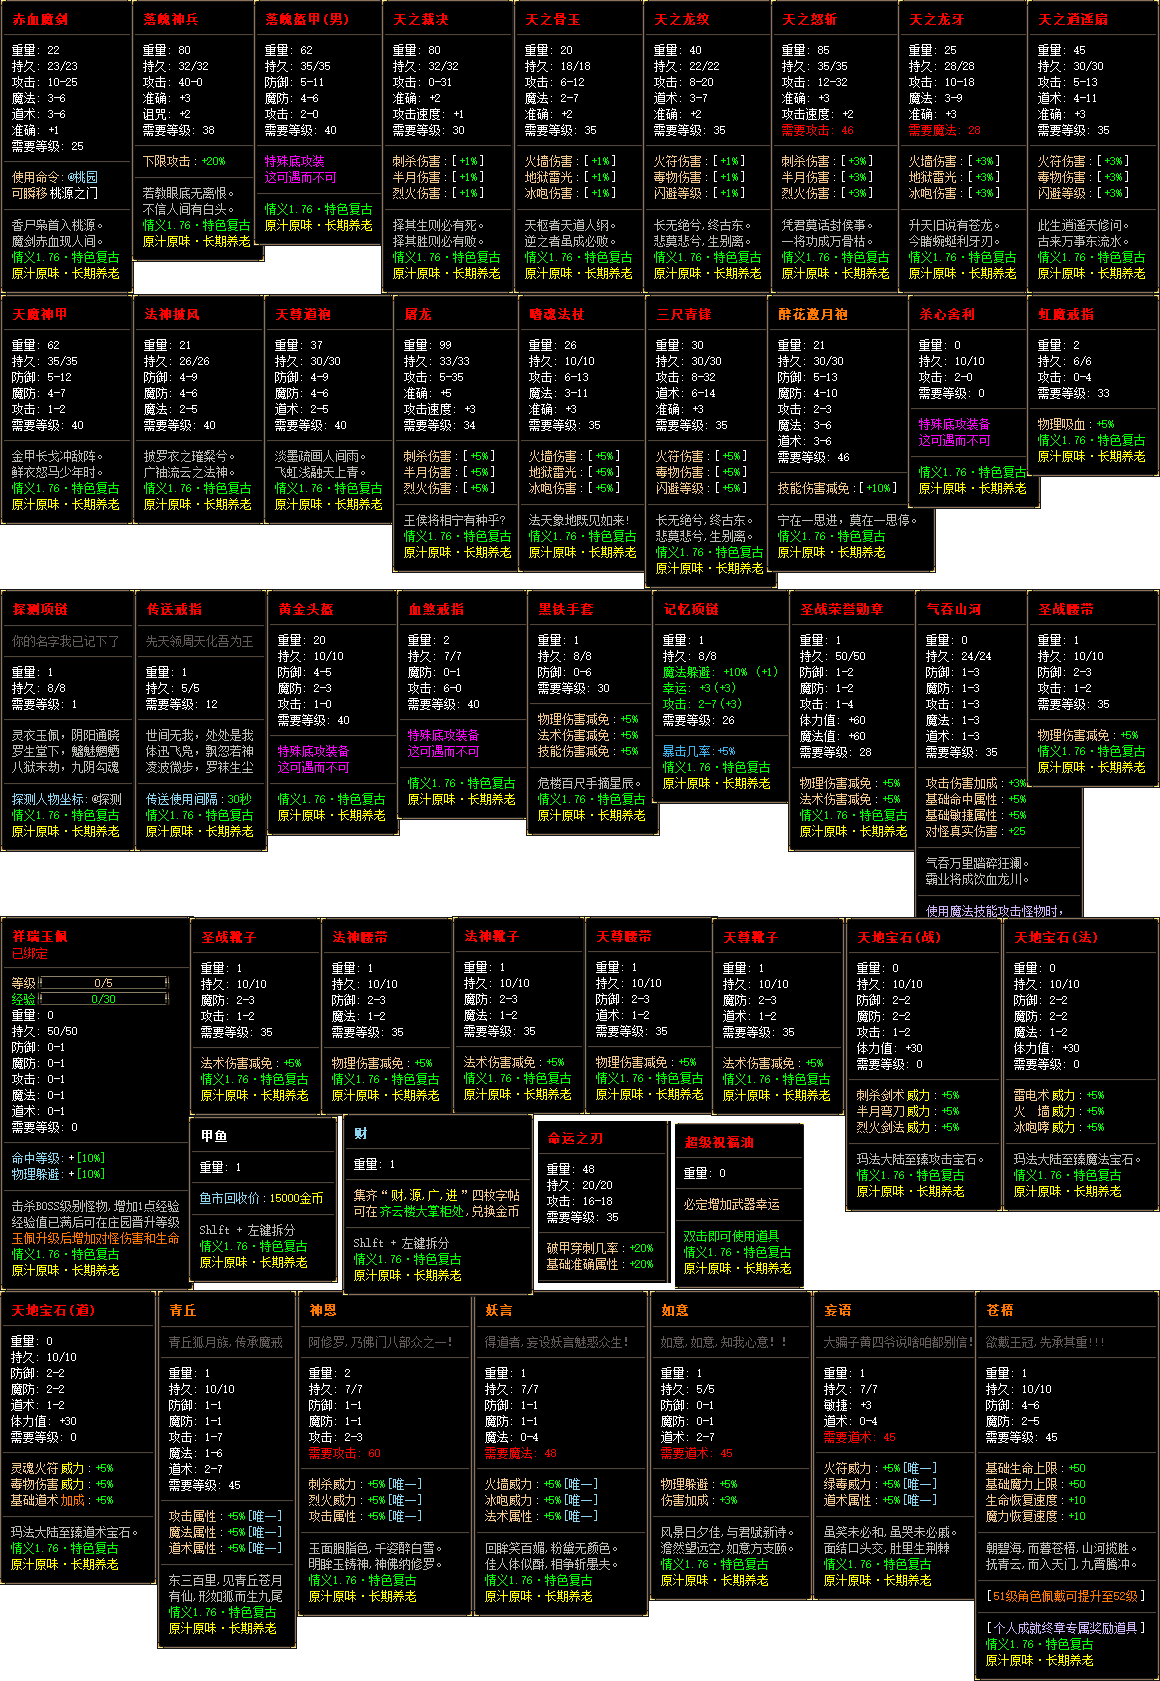Click the 天地宝石(战) gem title
The image size is (1160, 1681).
(x=898, y=938)
